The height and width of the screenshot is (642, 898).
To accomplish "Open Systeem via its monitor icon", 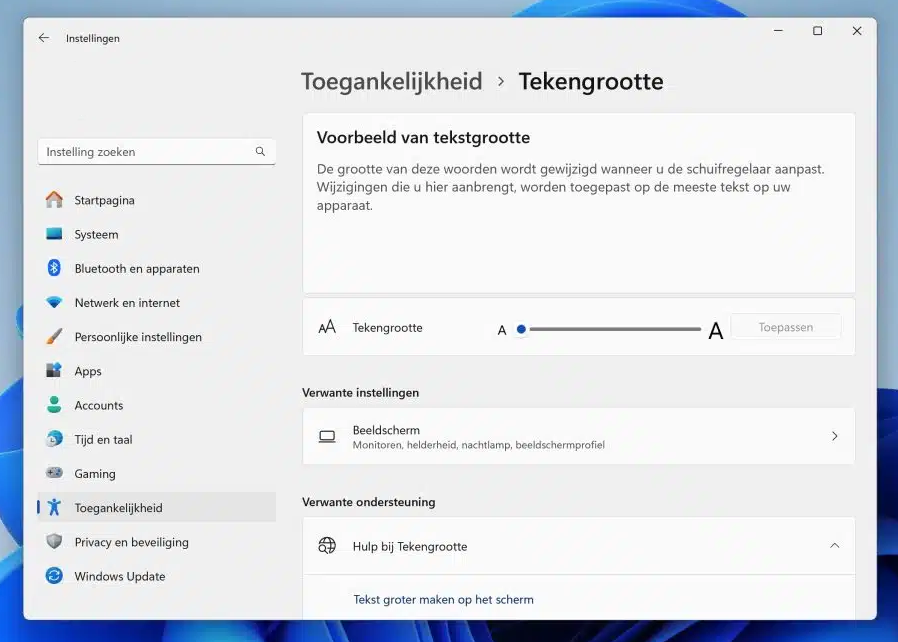I will [54, 234].
